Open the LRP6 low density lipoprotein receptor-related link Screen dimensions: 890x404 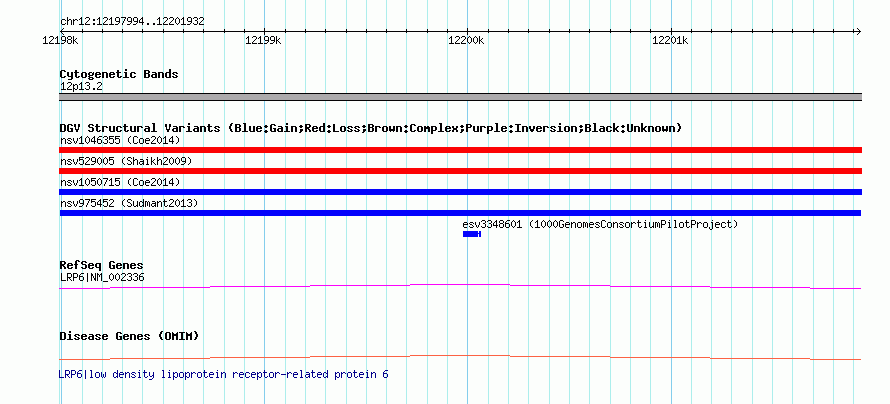coord(224,374)
